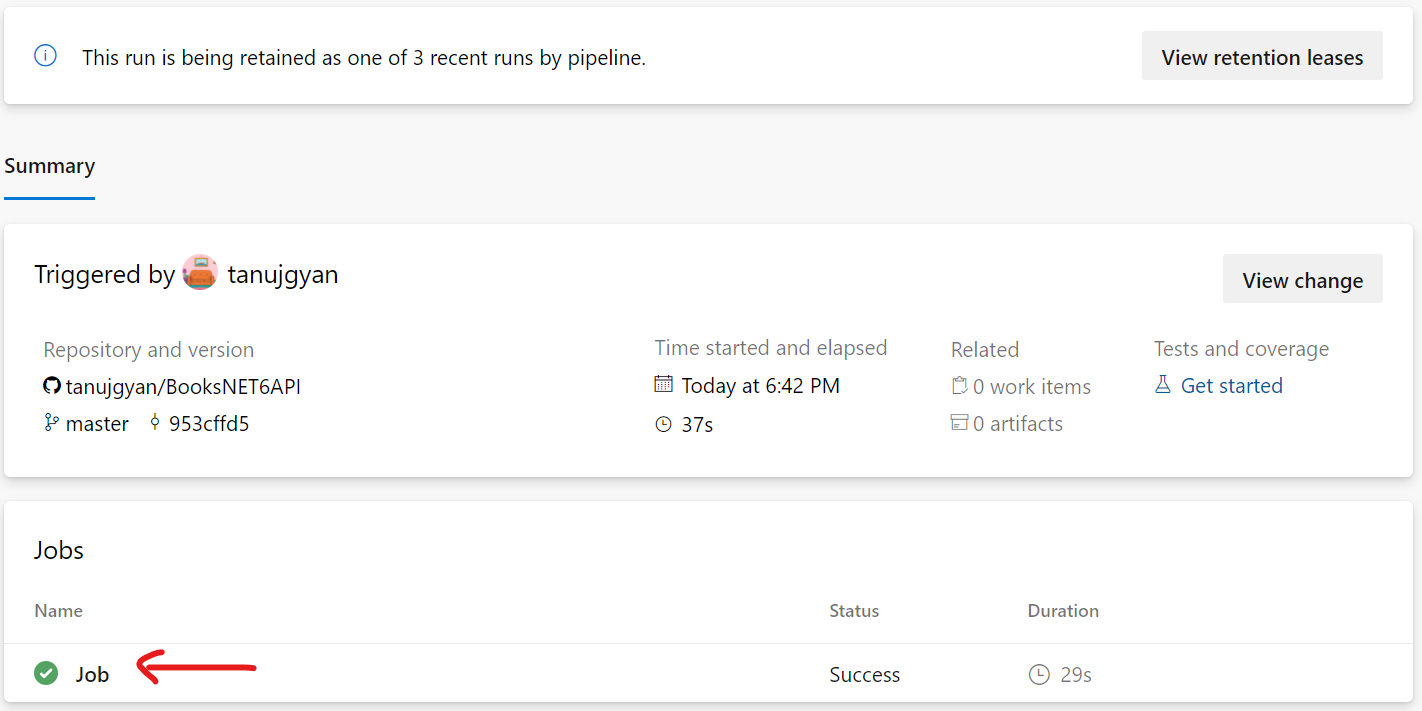The image size is (1422, 711).
Task: Select the clock icon next to 37s
Action: pyautogui.click(x=663, y=424)
